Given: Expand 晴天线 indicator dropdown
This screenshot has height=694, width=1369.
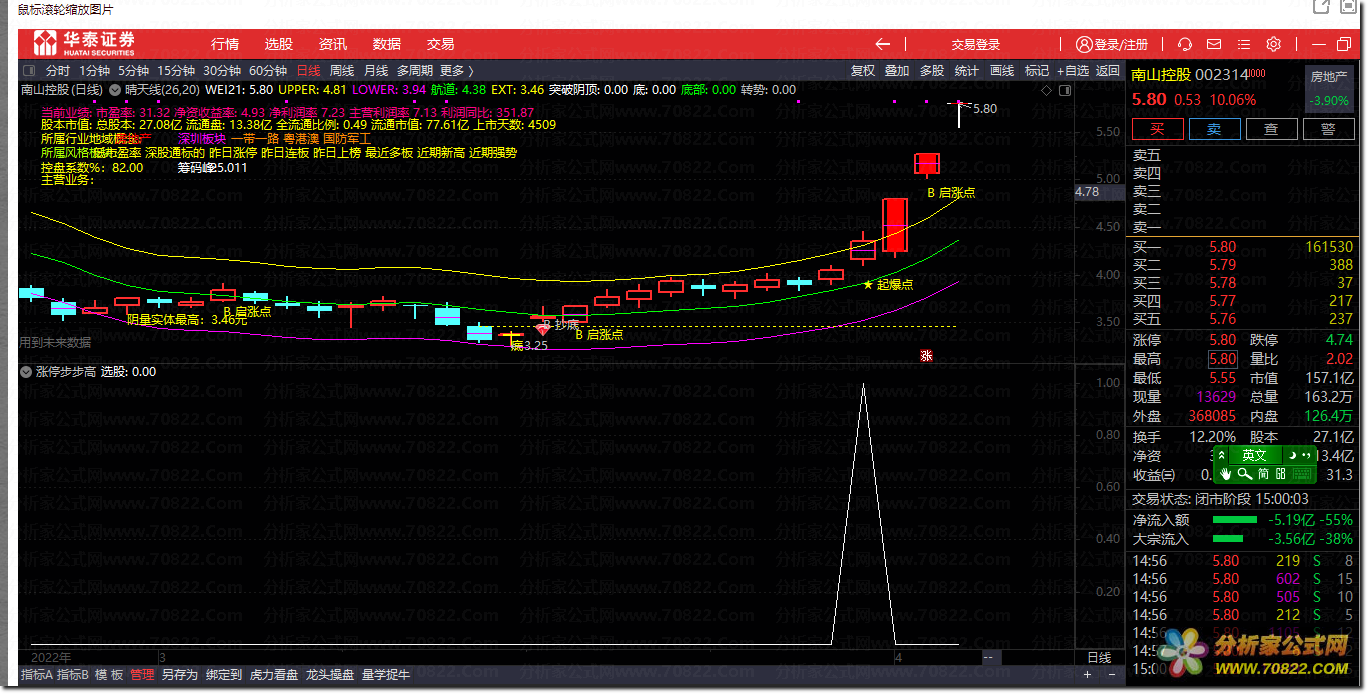Looking at the screenshot, I should [x=113, y=89].
